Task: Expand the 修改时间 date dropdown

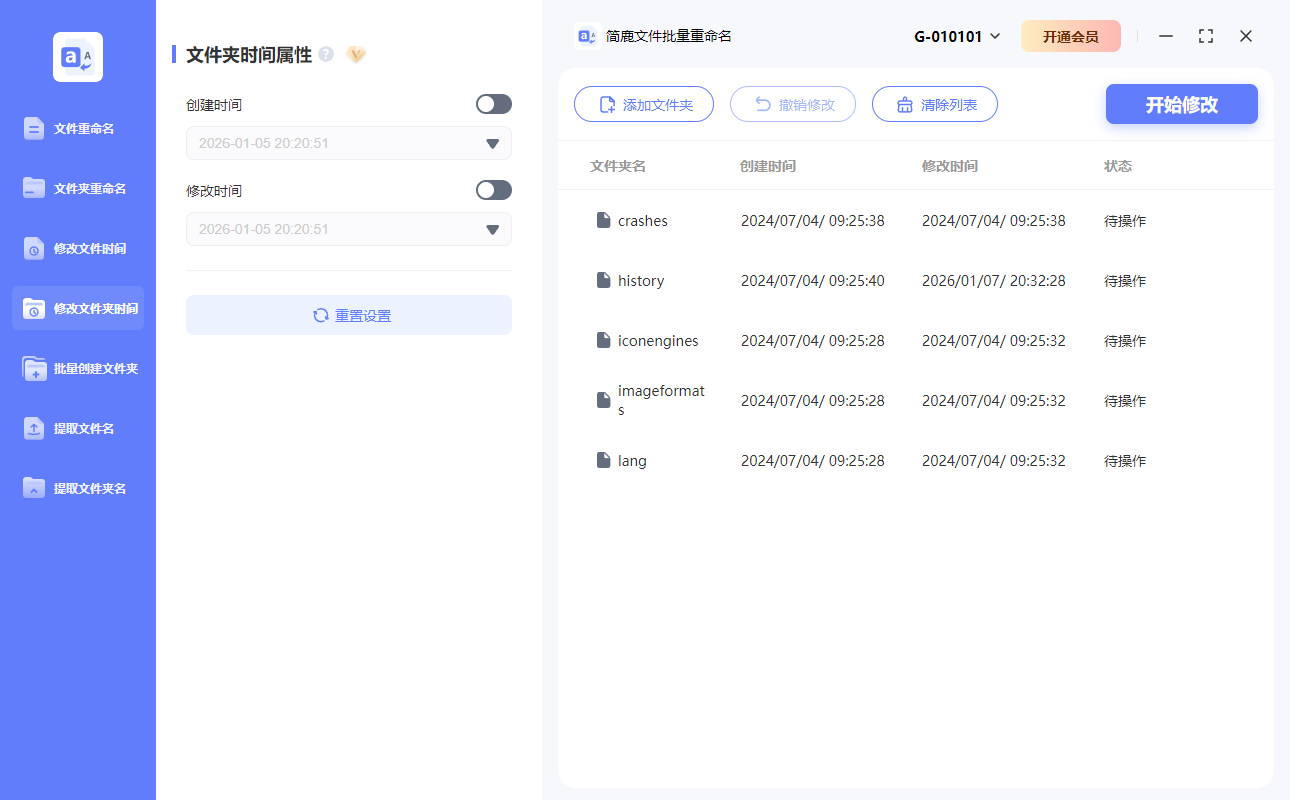Action: click(x=492, y=229)
